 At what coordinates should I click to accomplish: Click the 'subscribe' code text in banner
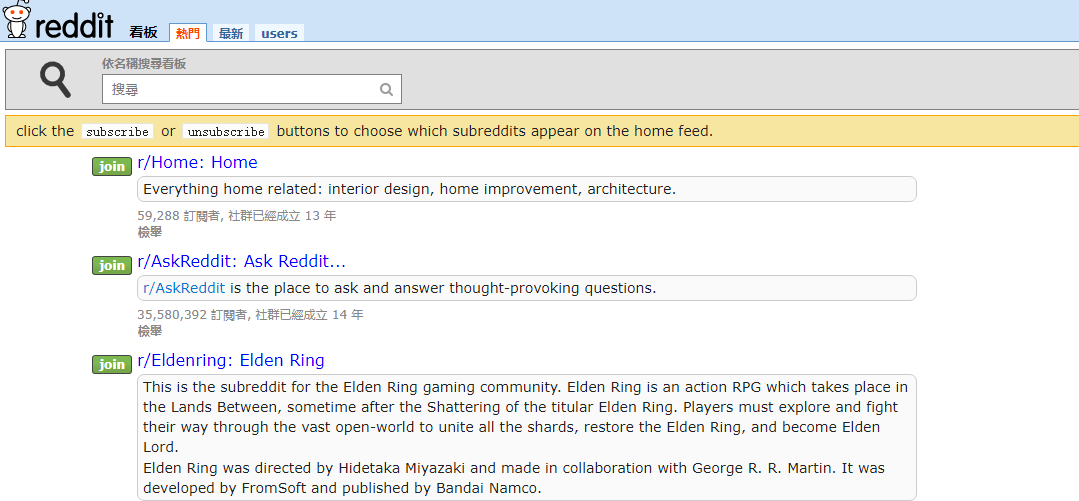(118, 131)
